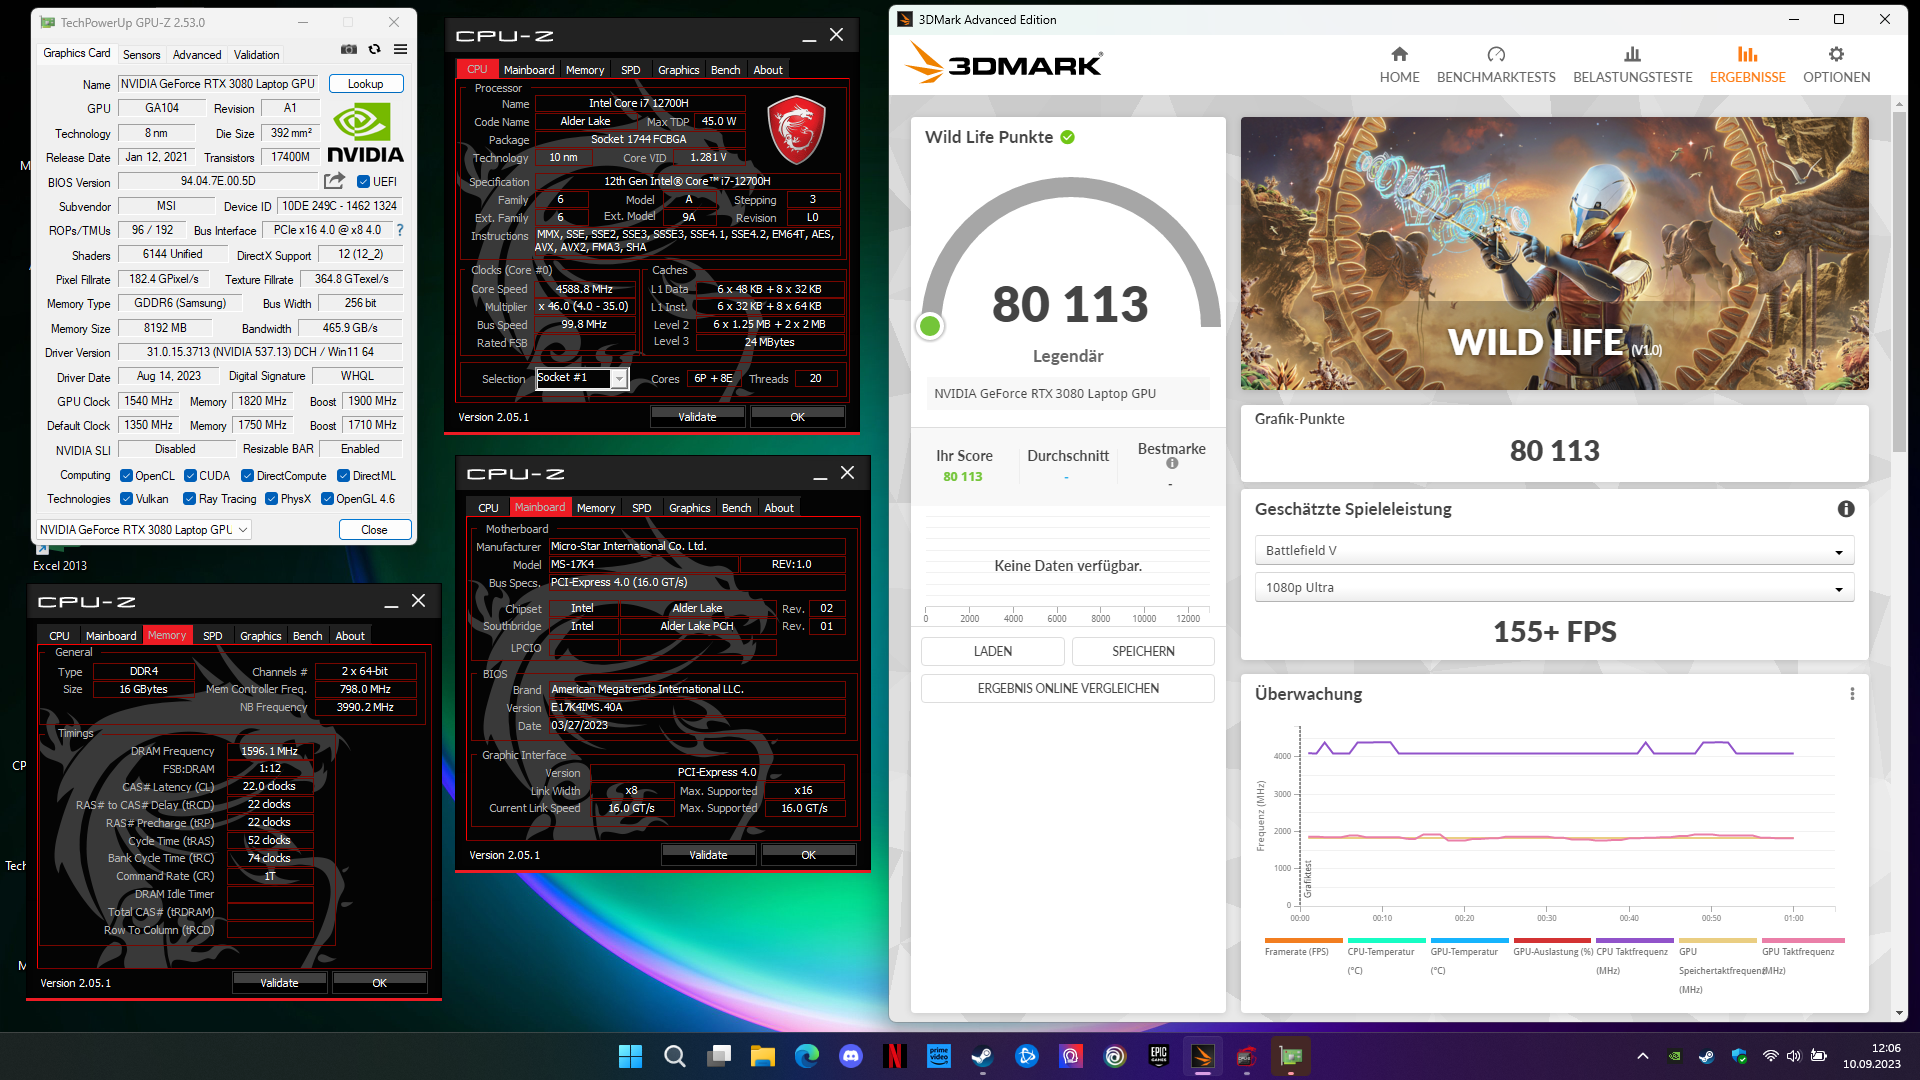Switch to Sensors tab in GPU-Z
This screenshot has height=1080, width=1920.
pos(141,55)
